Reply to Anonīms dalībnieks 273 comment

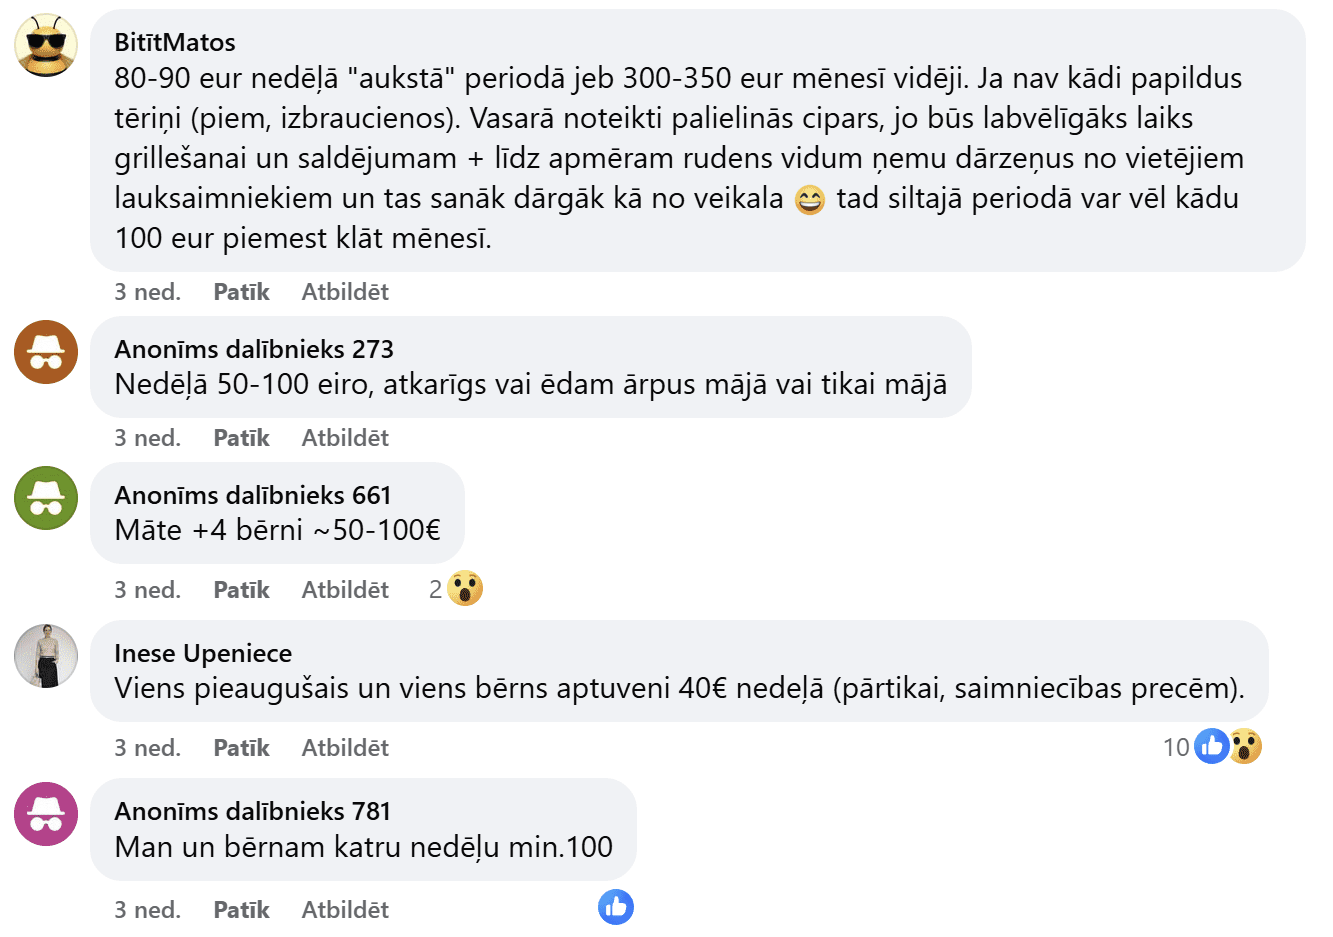pos(345,438)
